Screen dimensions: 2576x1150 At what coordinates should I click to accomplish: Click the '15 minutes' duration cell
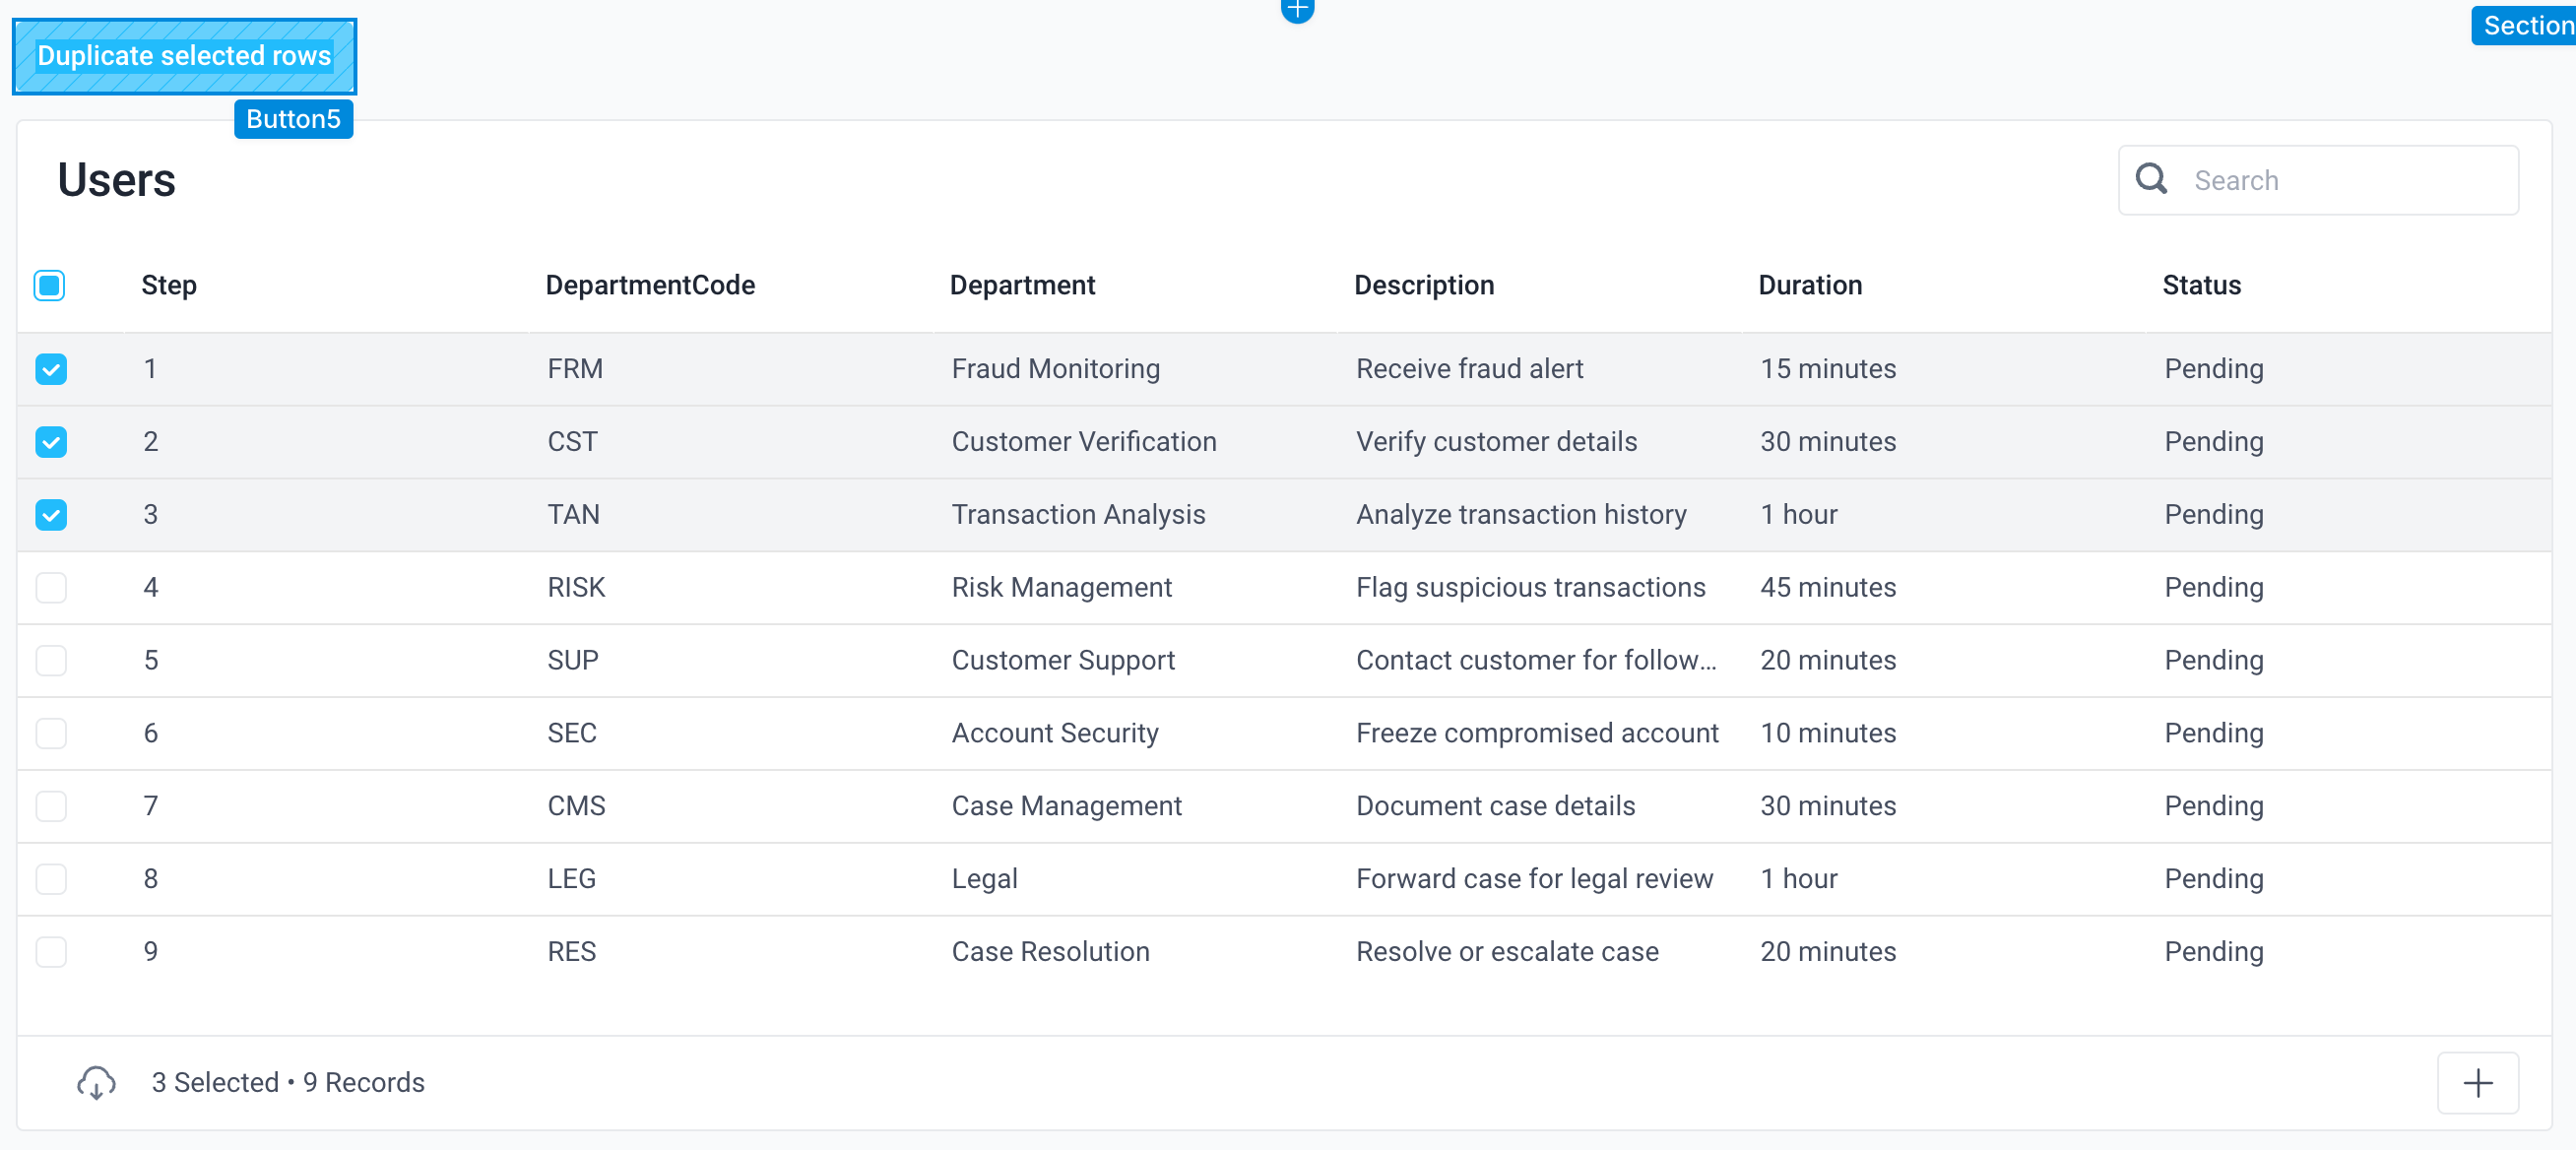pos(1828,369)
